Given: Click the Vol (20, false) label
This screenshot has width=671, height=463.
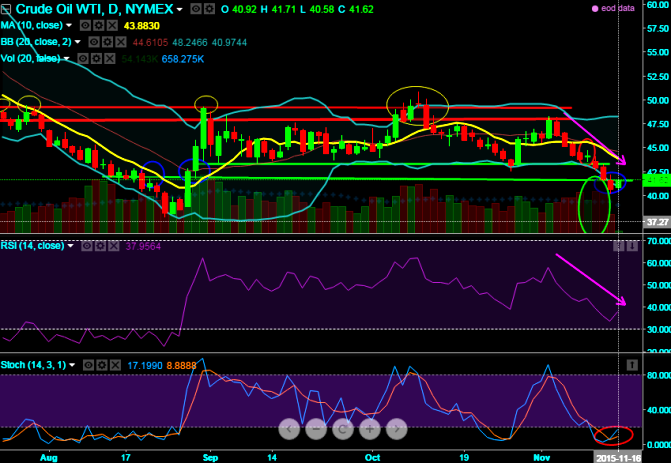Looking at the screenshot, I should pyautogui.click(x=30, y=59).
